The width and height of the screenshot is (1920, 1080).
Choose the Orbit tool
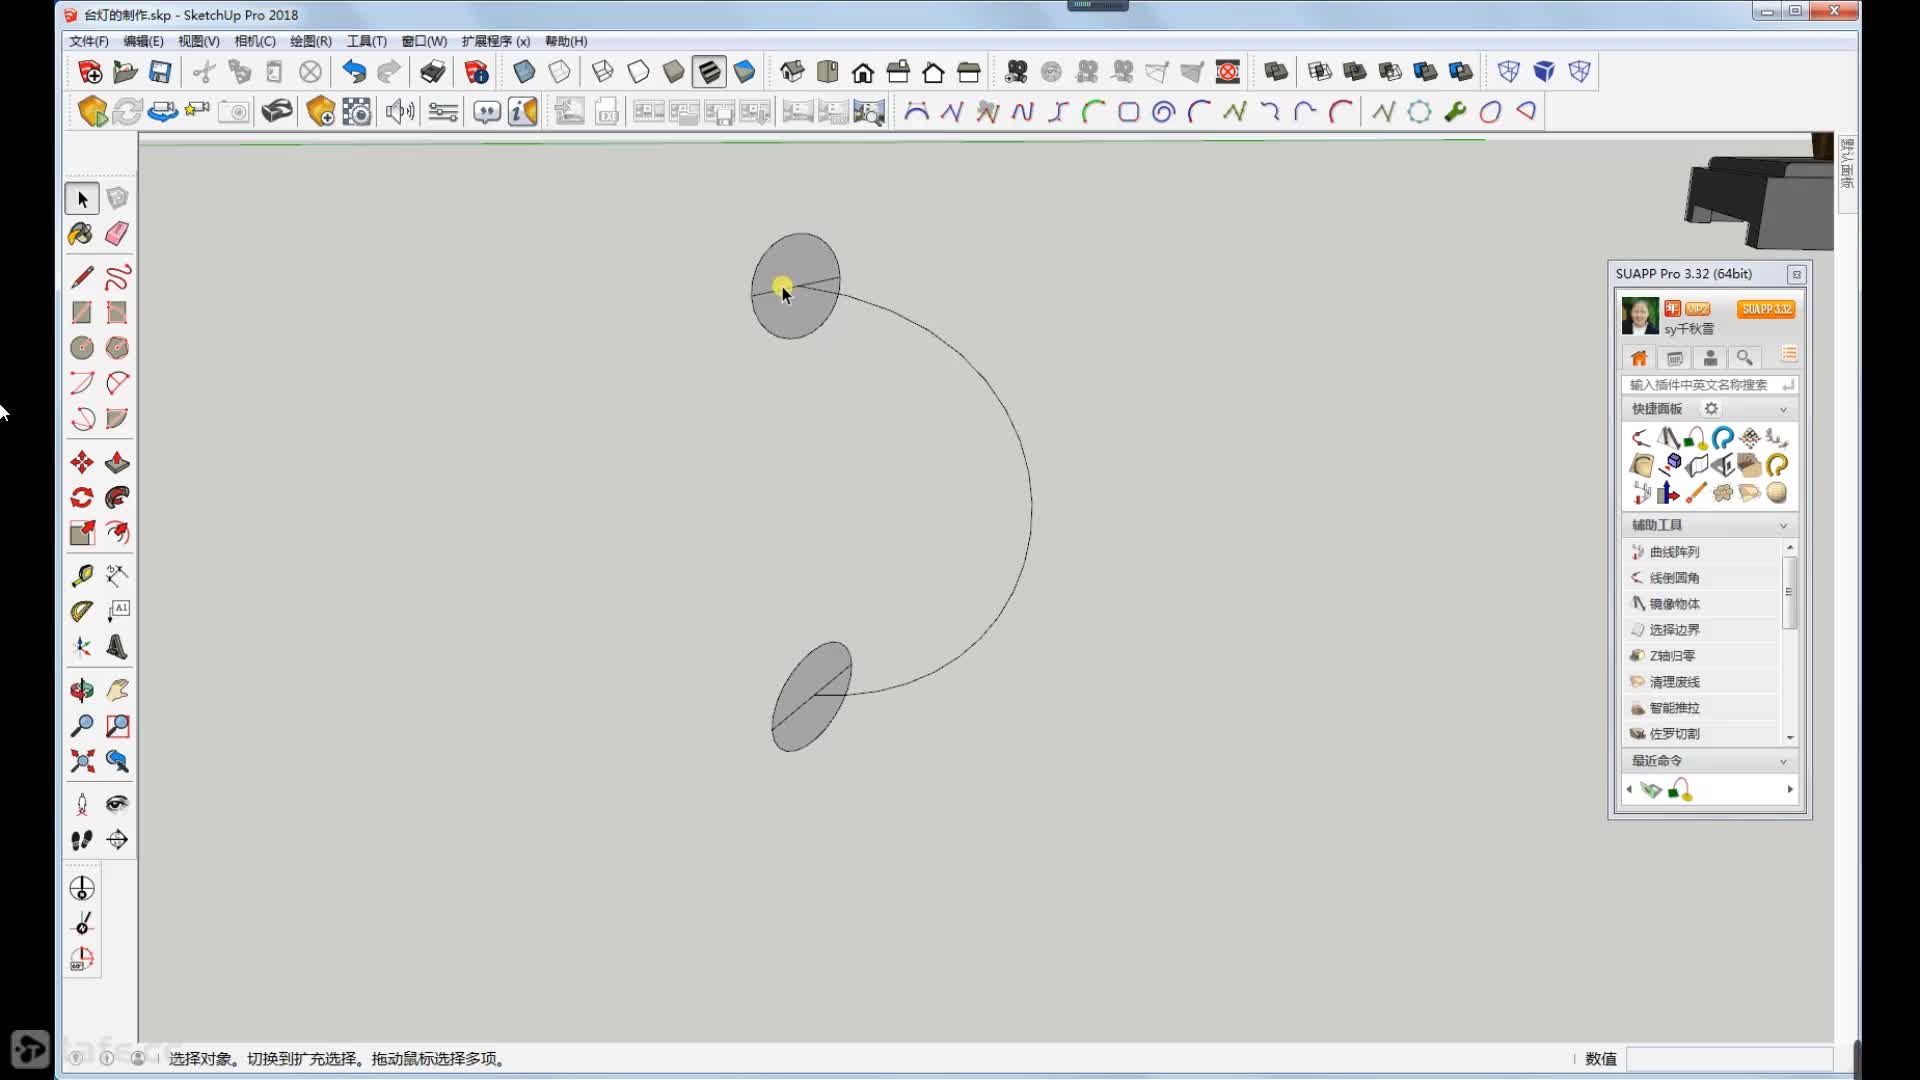82,690
